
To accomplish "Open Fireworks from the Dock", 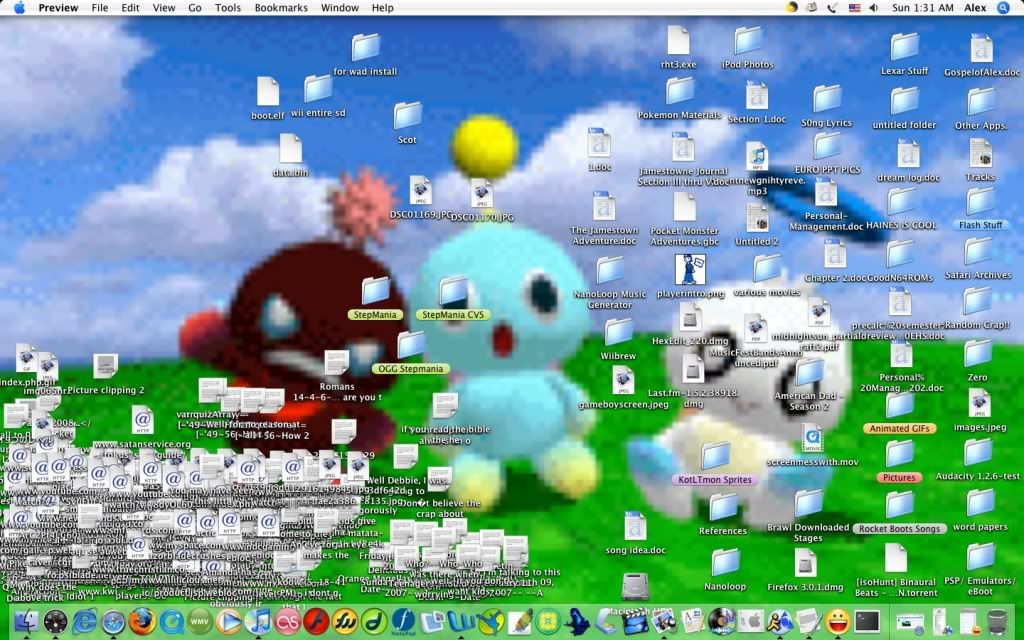I will click(345, 621).
